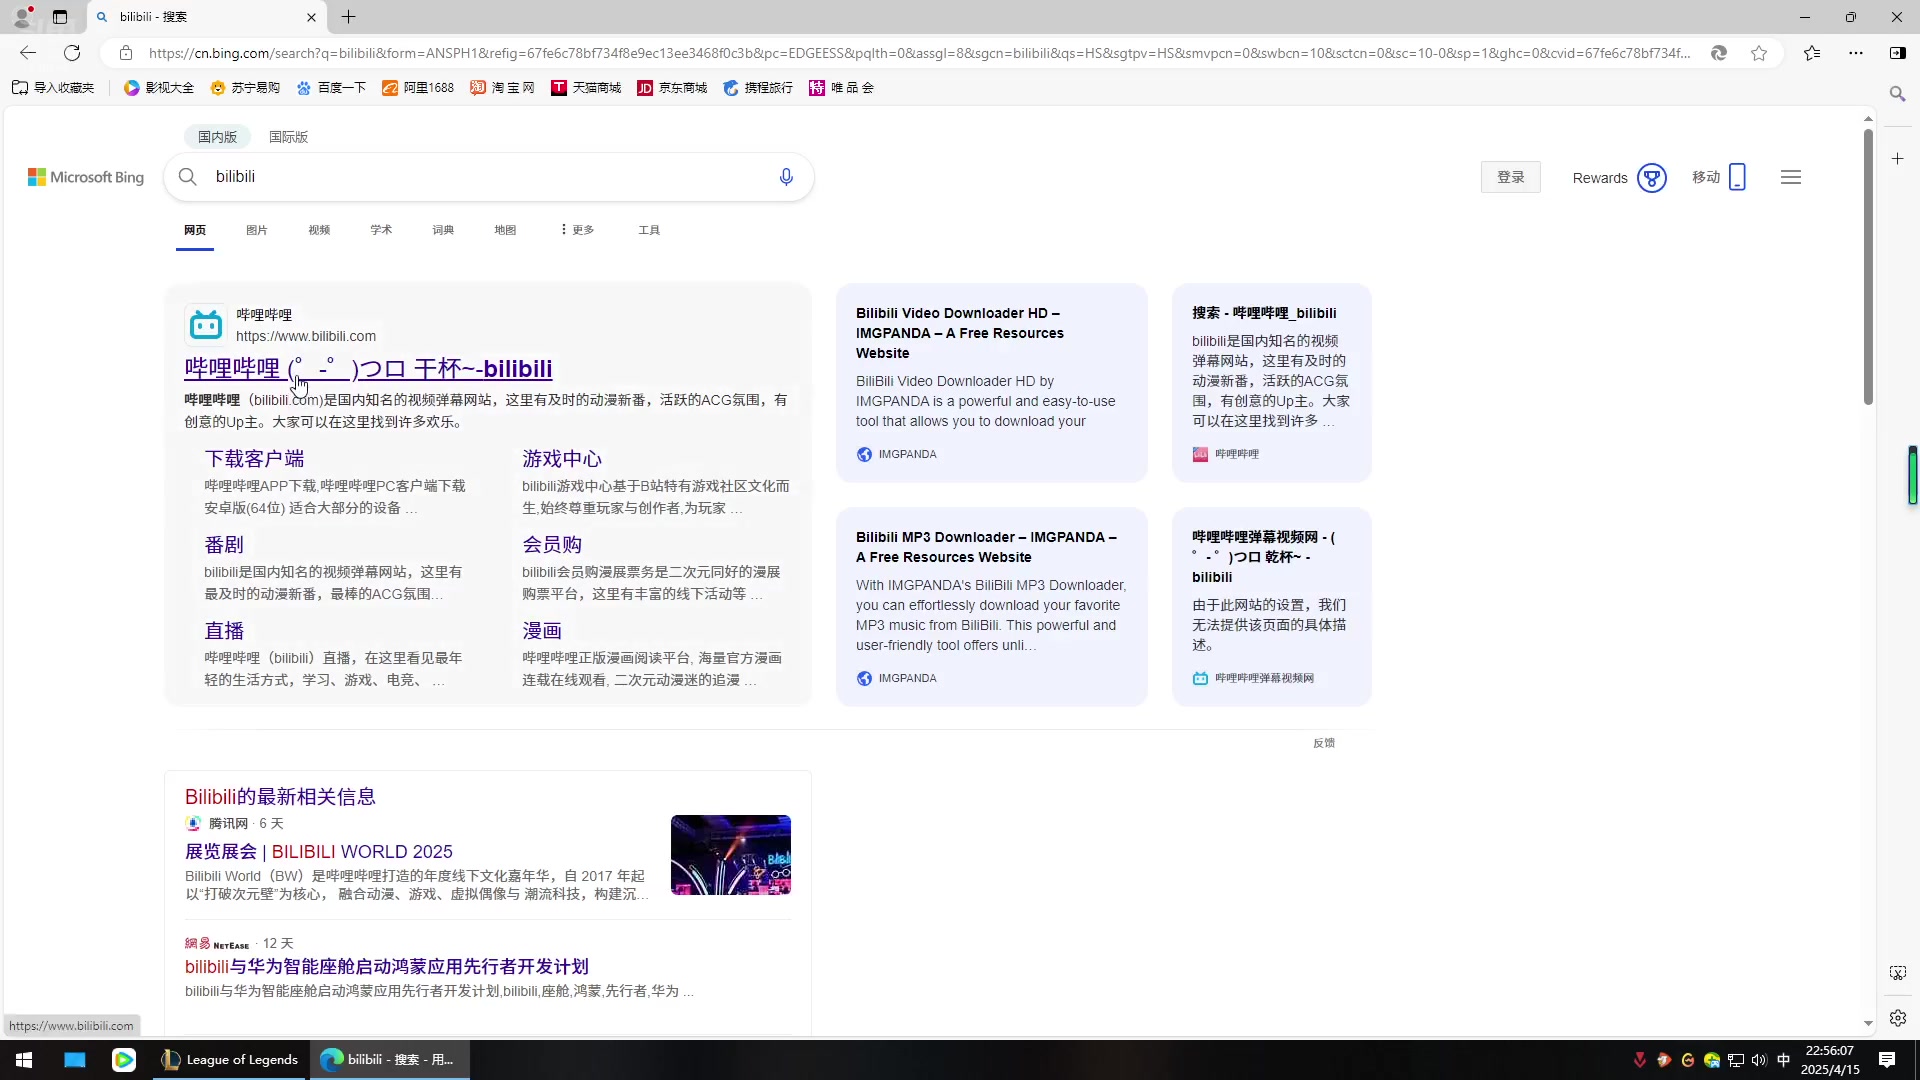Open the Windows notification center

(x=1887, y=1060)
